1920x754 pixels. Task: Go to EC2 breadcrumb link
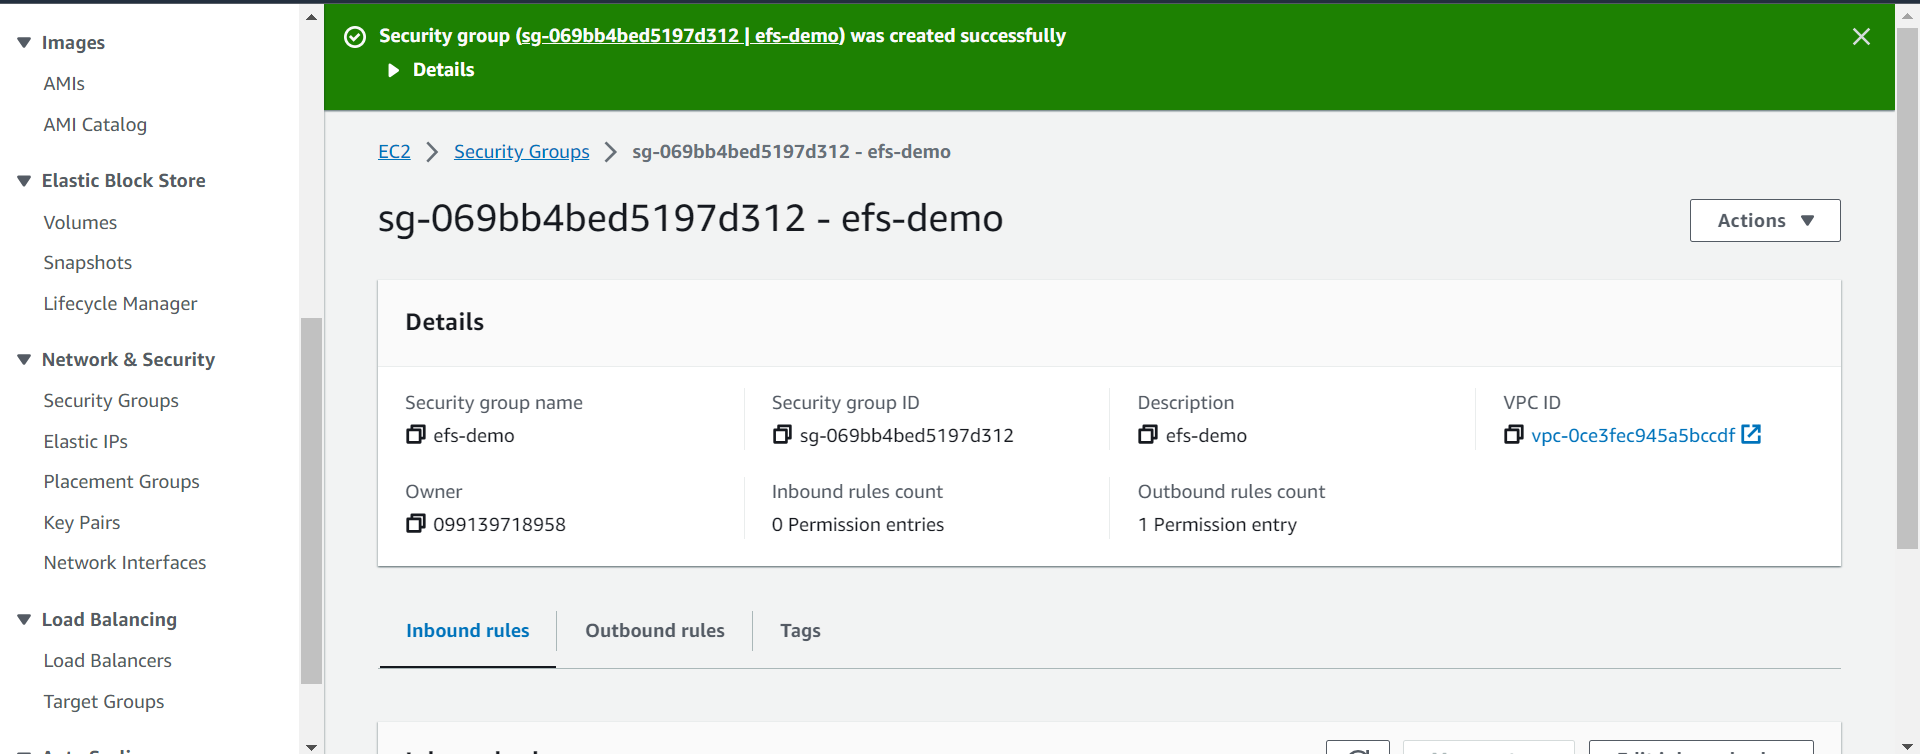(x=394, y=152)
